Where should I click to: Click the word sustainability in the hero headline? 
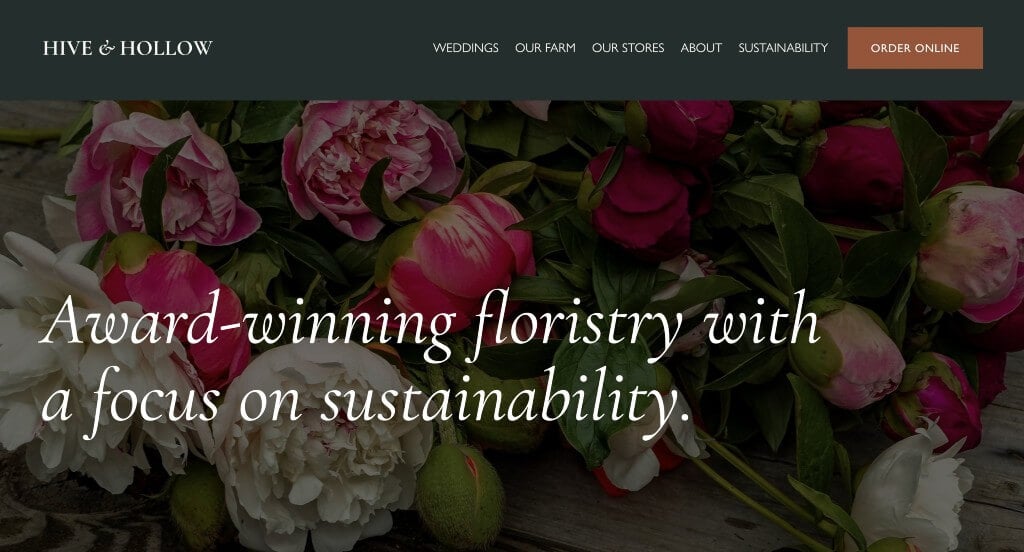500,400
